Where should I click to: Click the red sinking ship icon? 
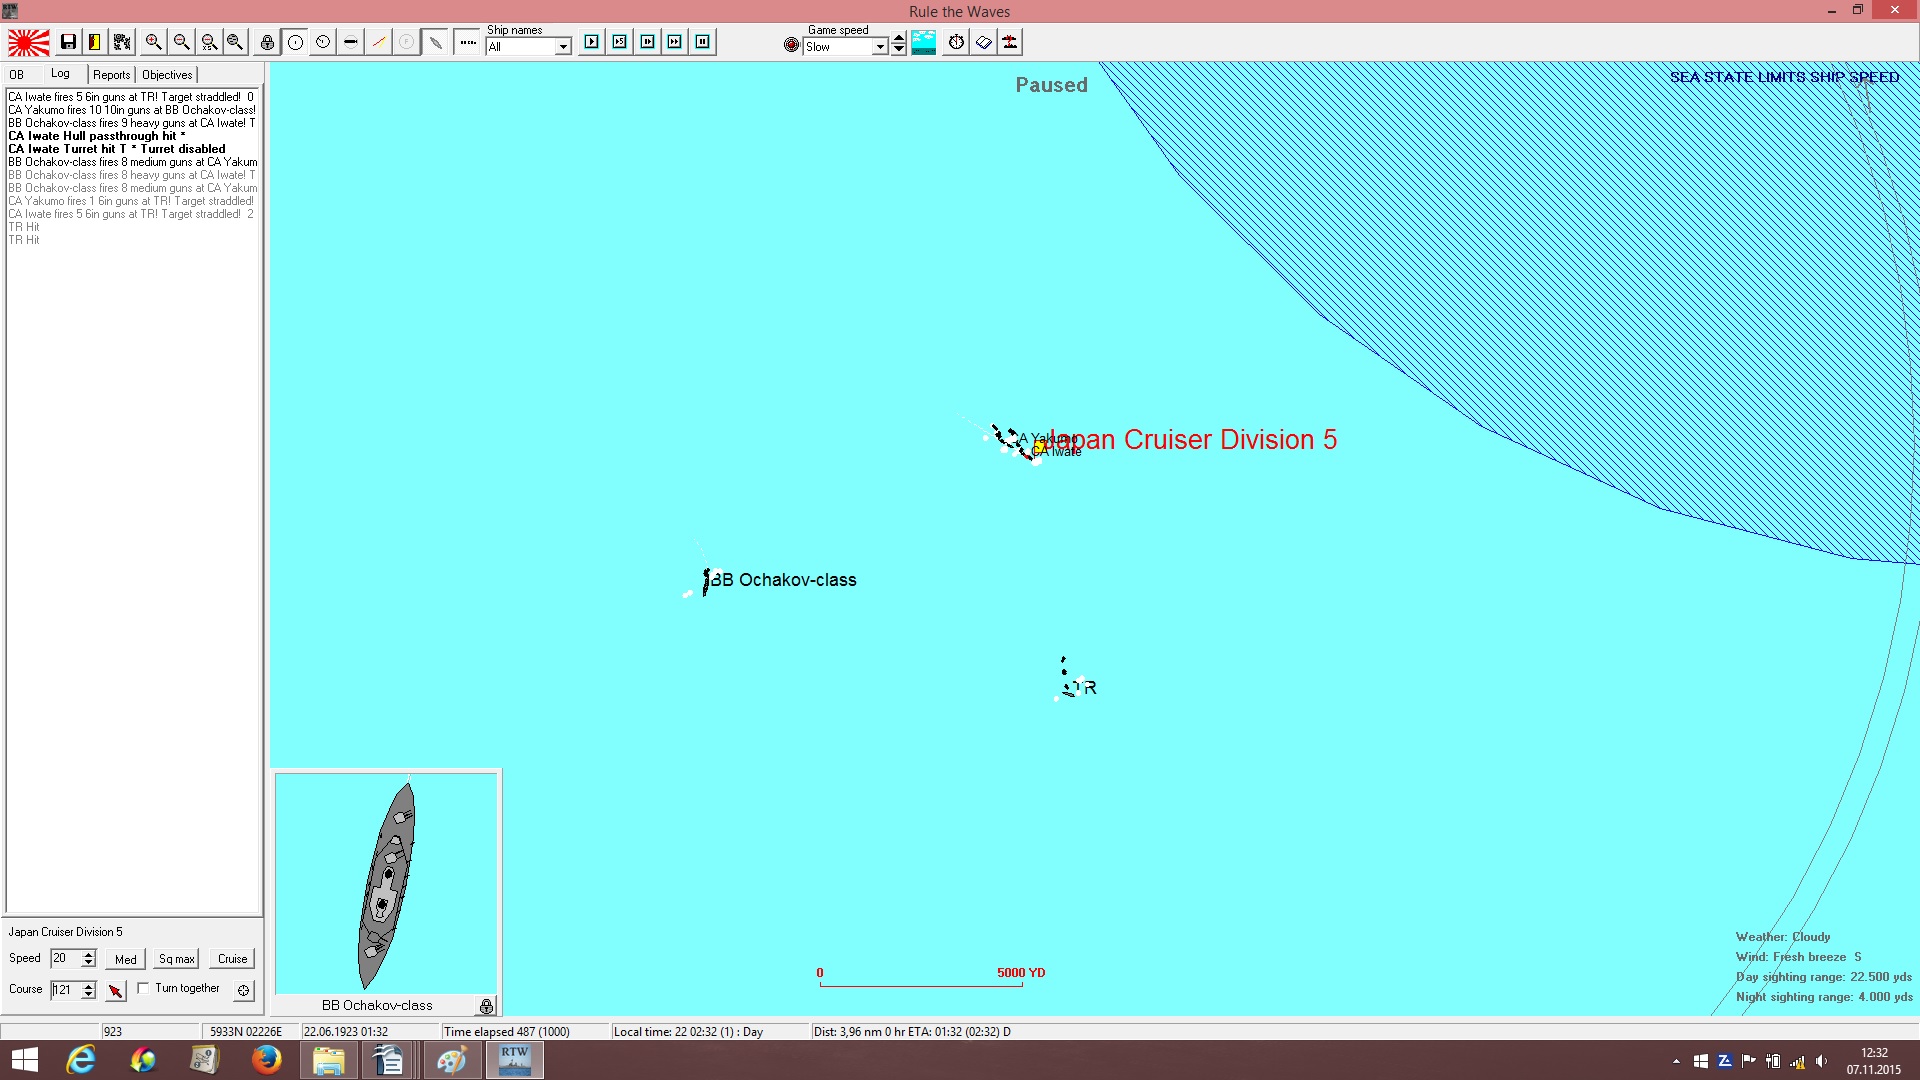click(1011, 42)
